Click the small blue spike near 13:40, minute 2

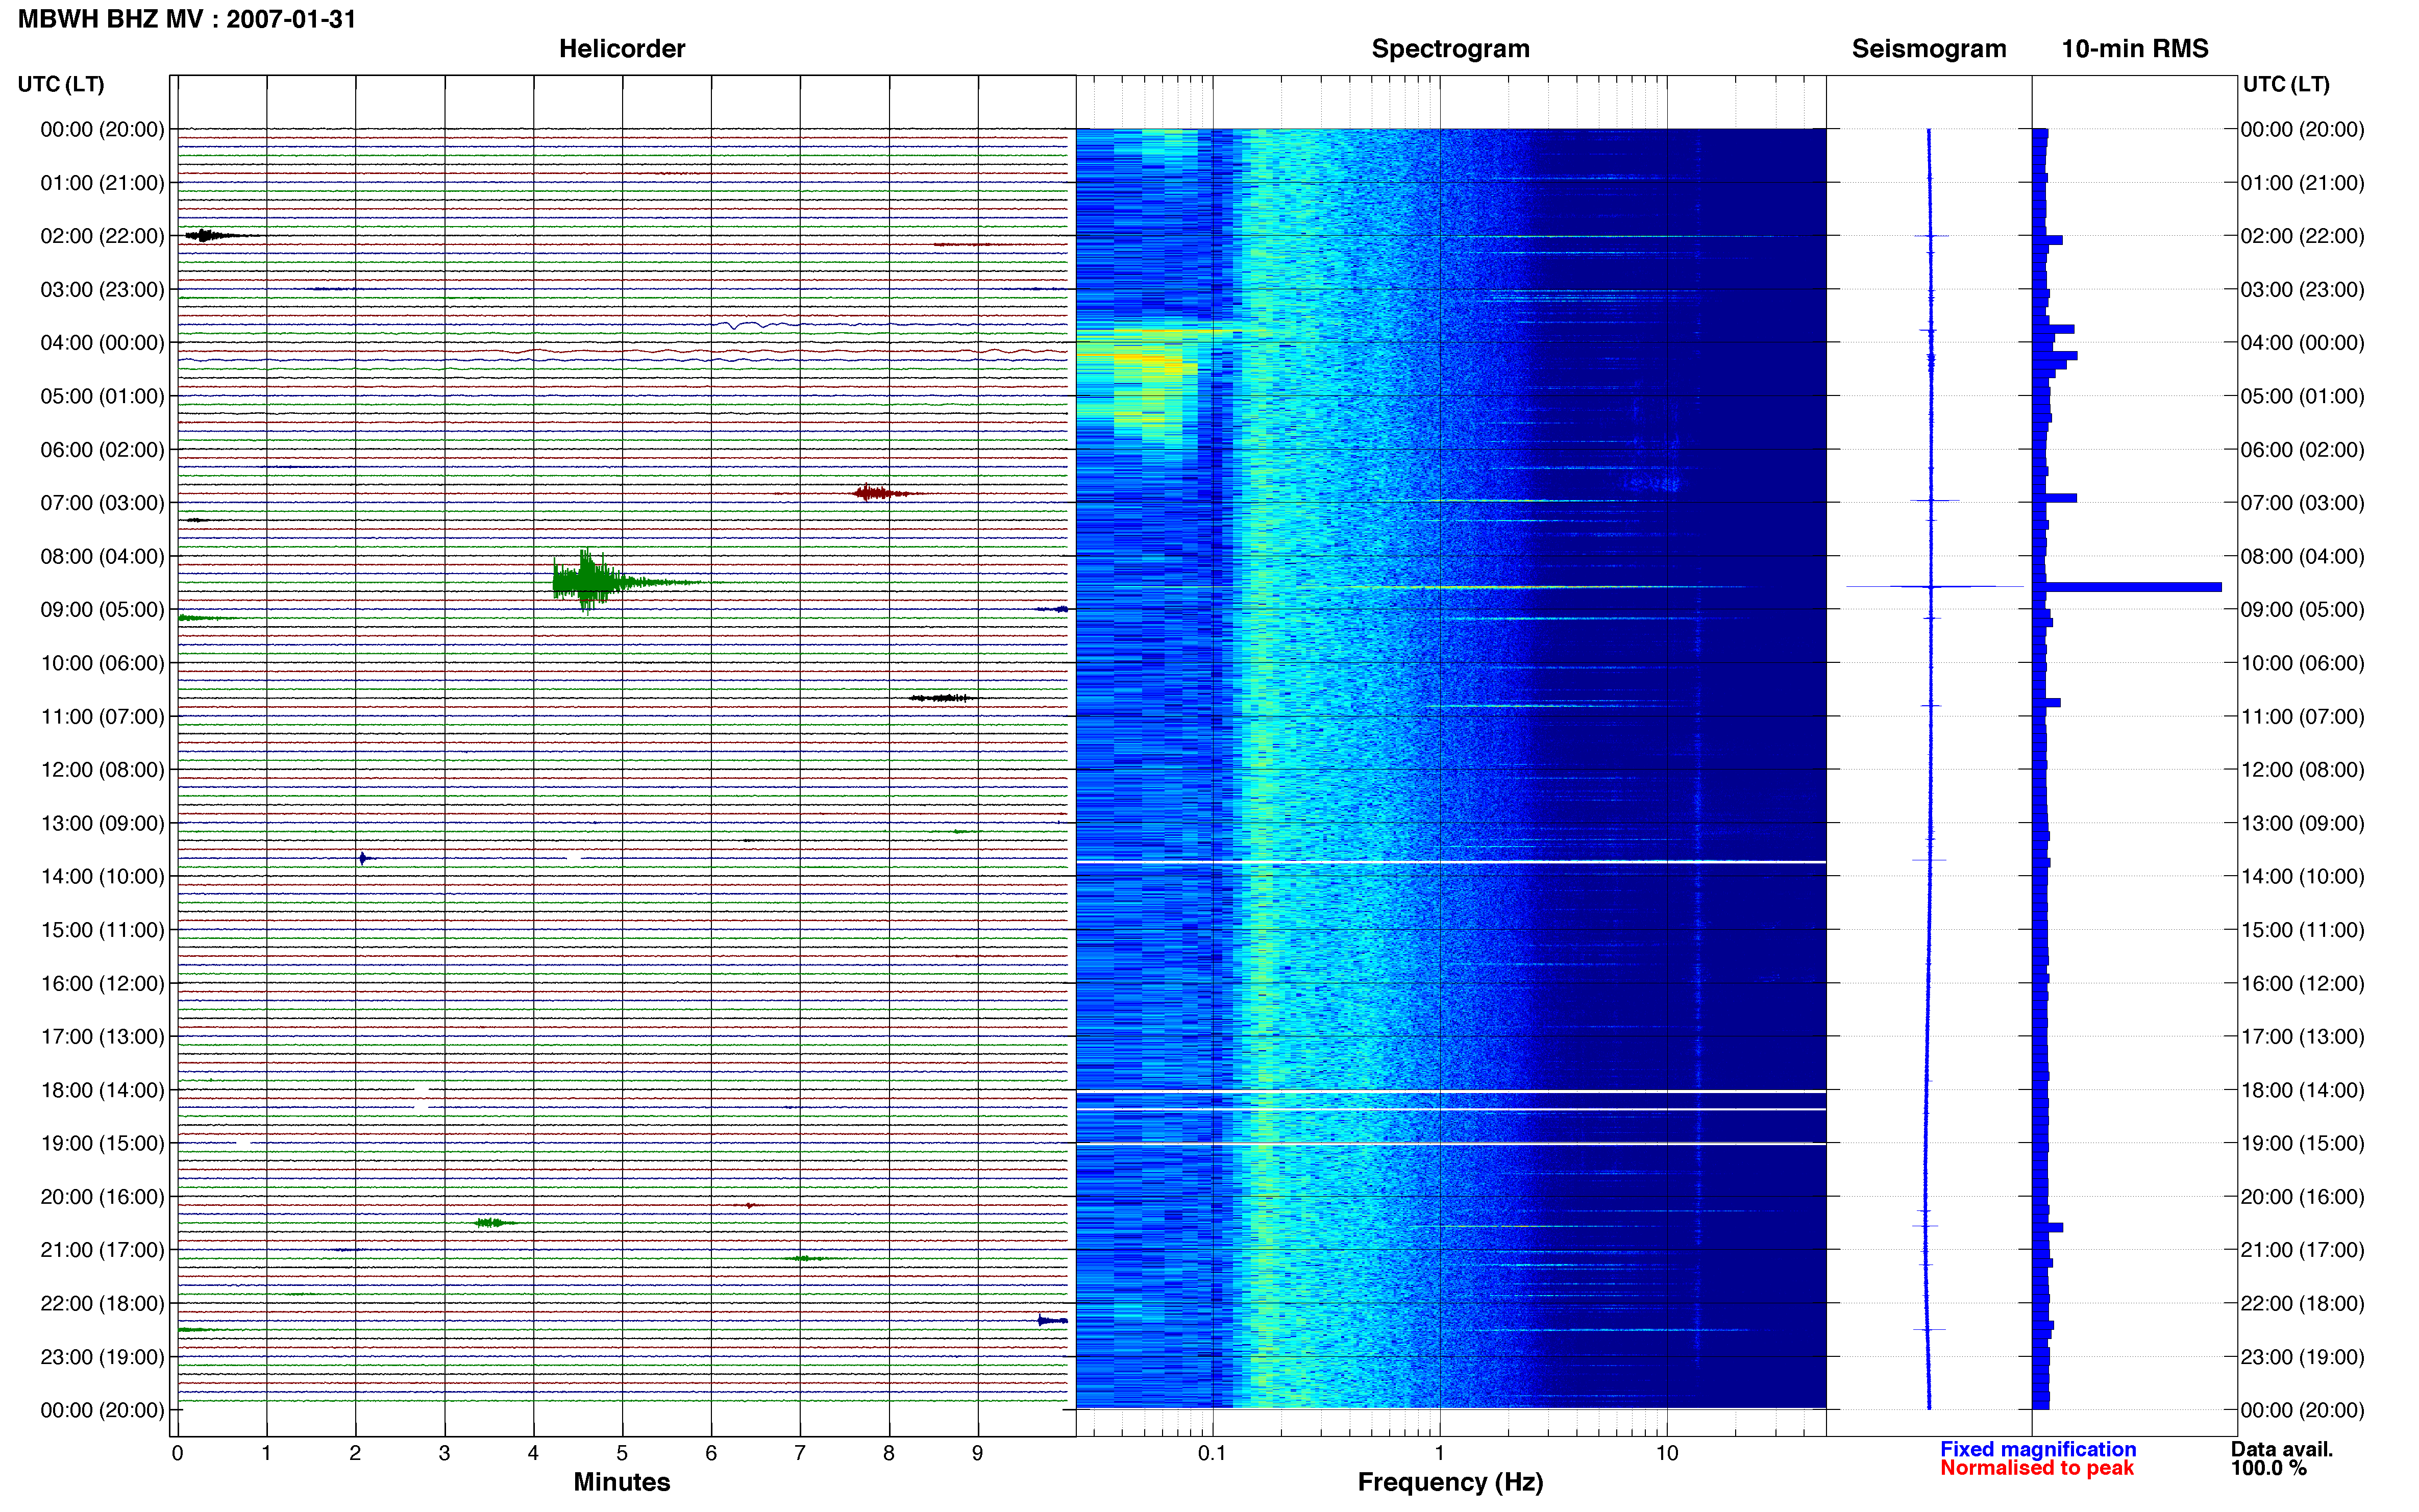coord(363,858)
